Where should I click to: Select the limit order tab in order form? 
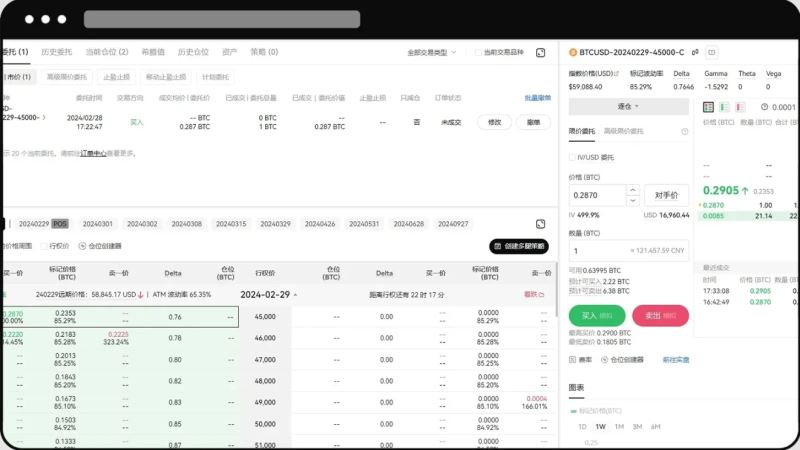pos(582,132)
